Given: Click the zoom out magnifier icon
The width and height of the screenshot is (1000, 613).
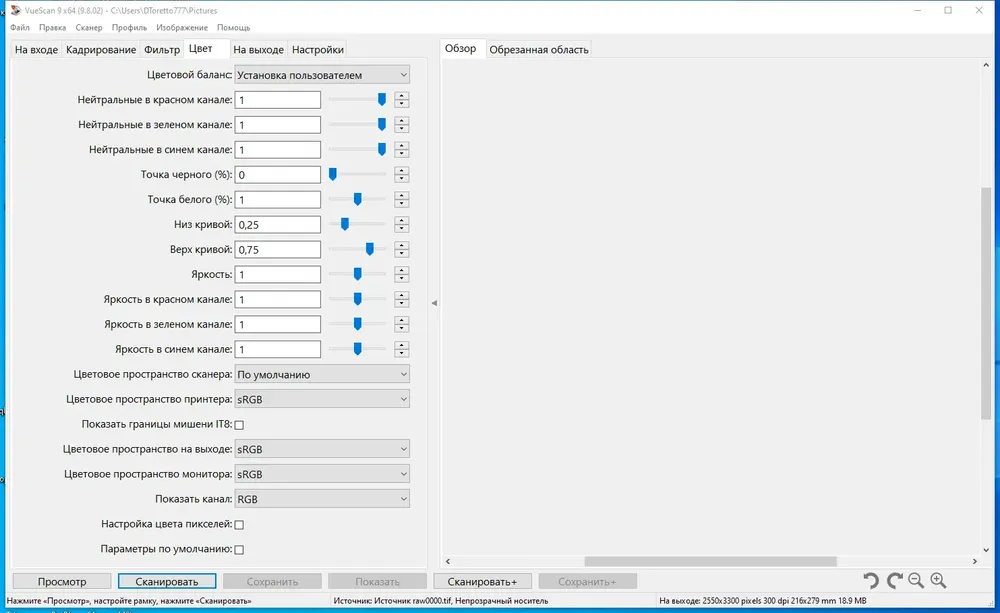Looking at the screenshot, I should point(916,580).
